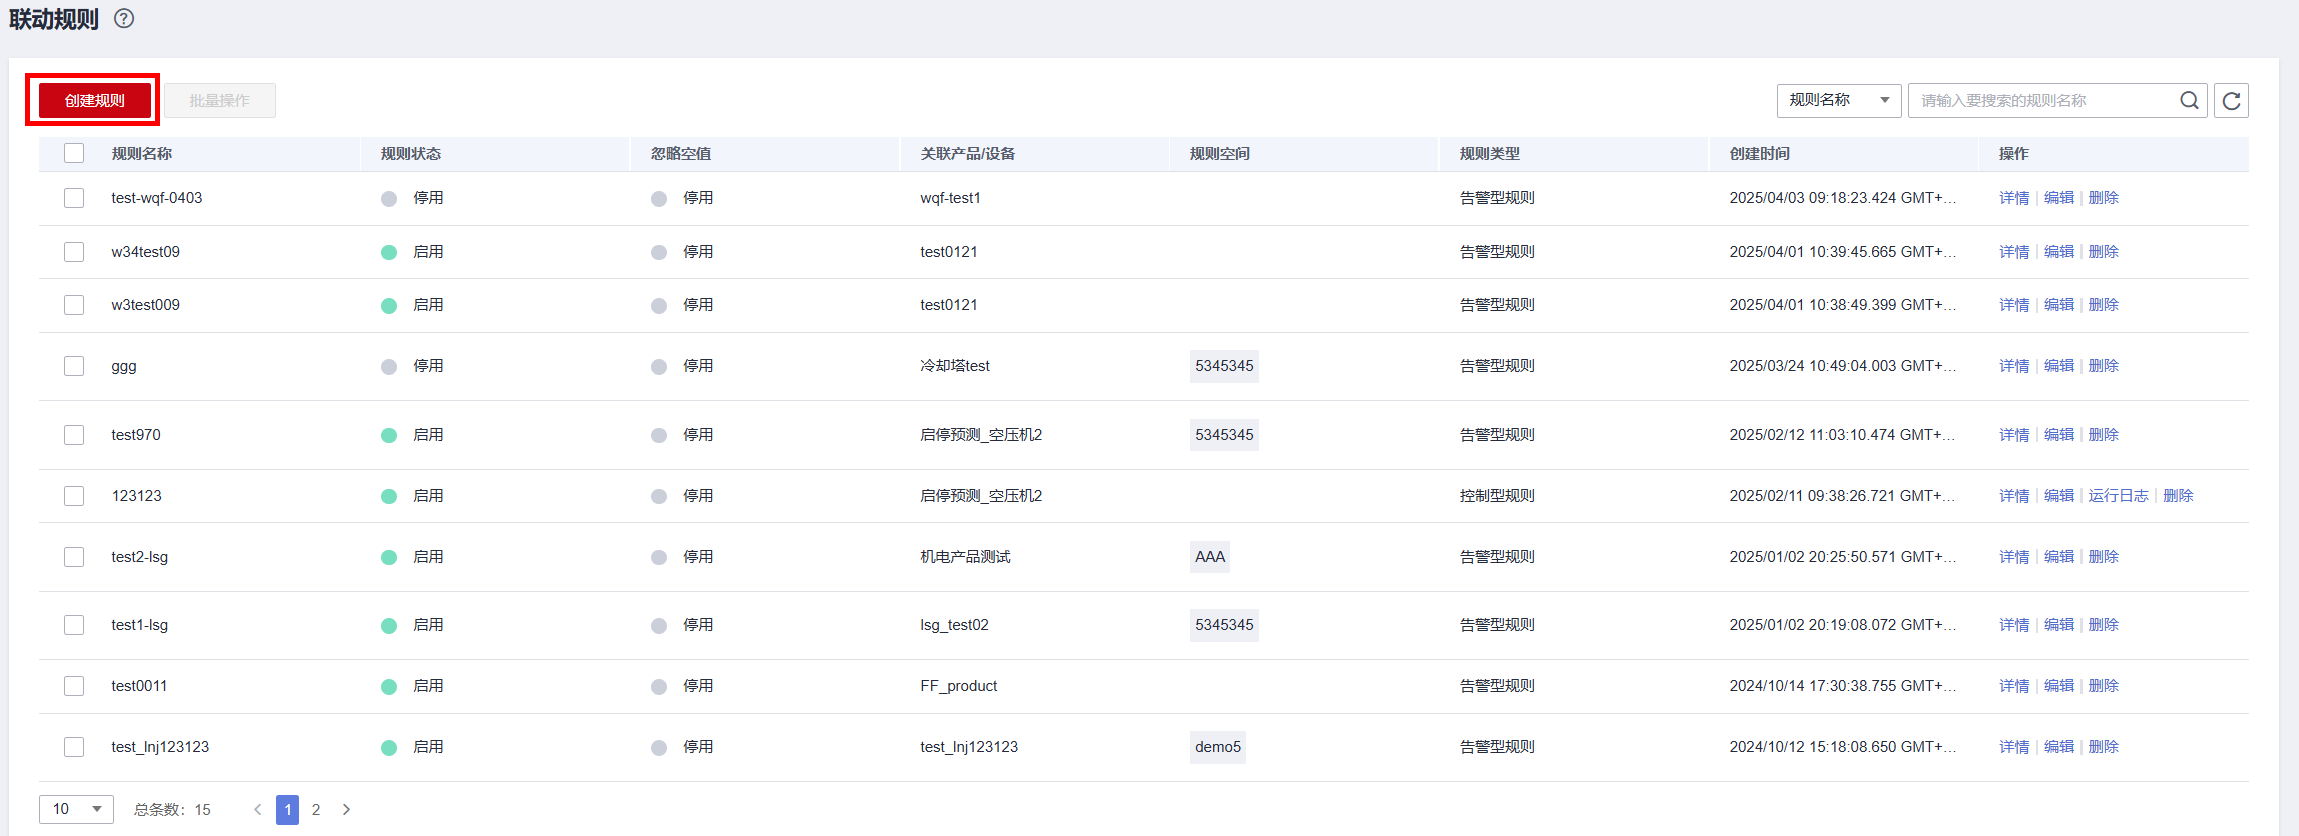Viewport: 2299px width, 836px height.
Task: Click 关联产品/设备 column header
Action: point(968,153)
